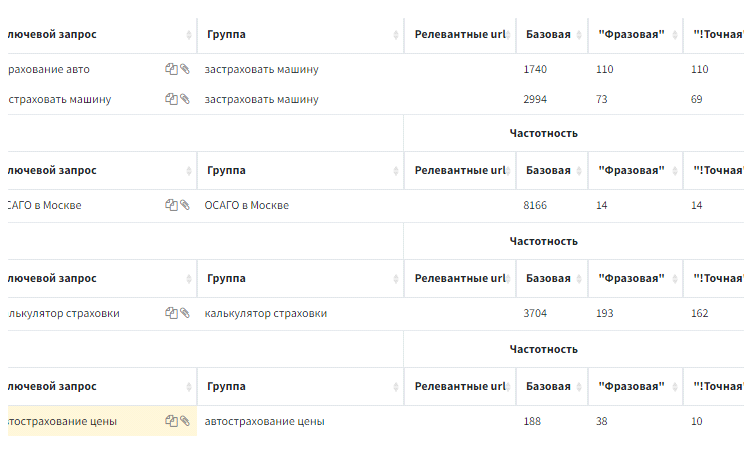750x450 pixels.
Task: Click group cell in the 3704 frequency row
Action: [265, 313]
